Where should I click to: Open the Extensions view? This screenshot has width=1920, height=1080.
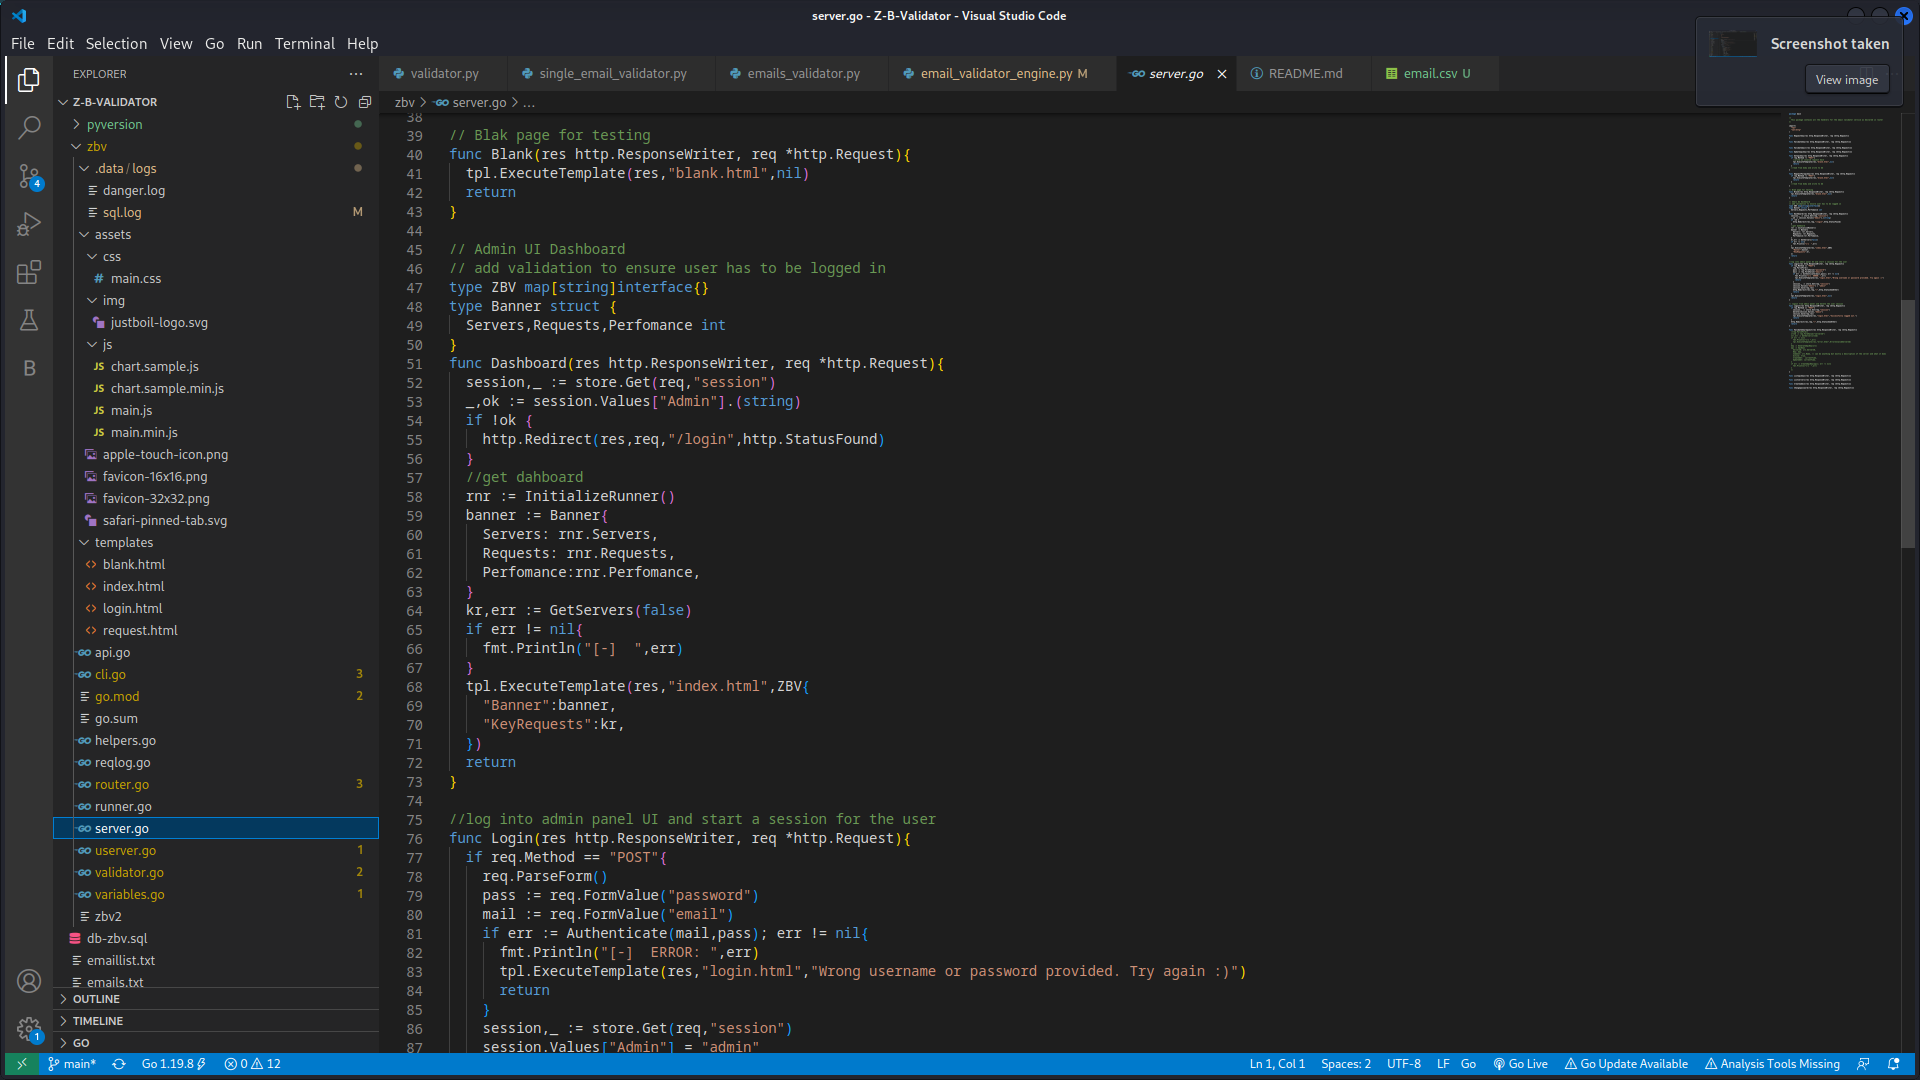[29, 272]
